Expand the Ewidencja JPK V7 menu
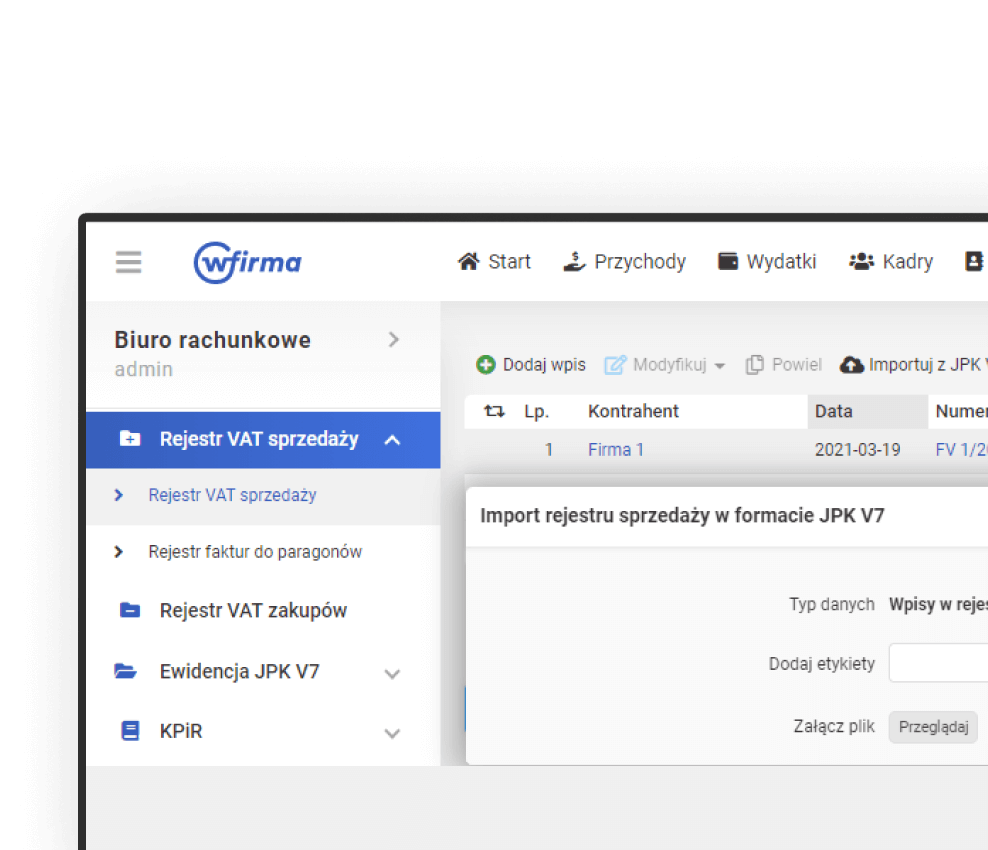Viewport: 988px width, 850px height. coord(392,673)
